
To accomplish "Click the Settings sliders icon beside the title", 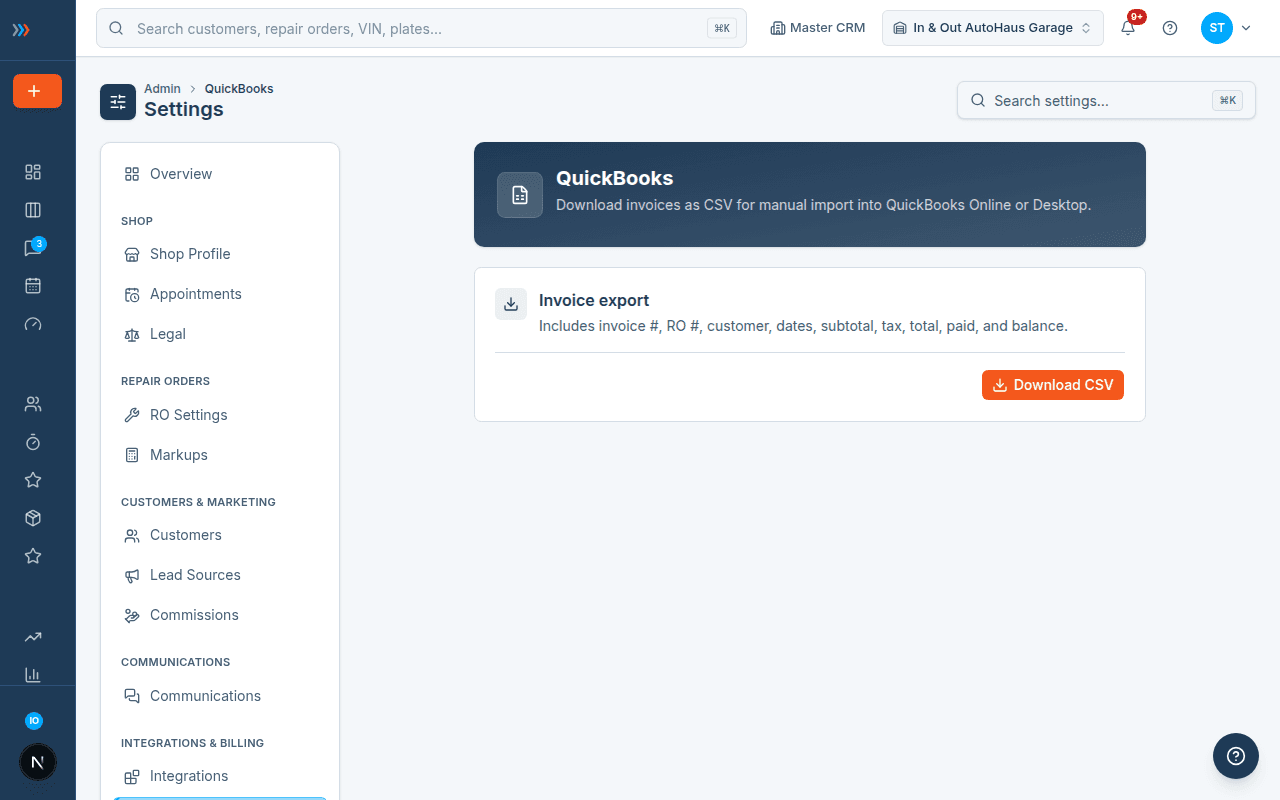I will coord(118,102).
